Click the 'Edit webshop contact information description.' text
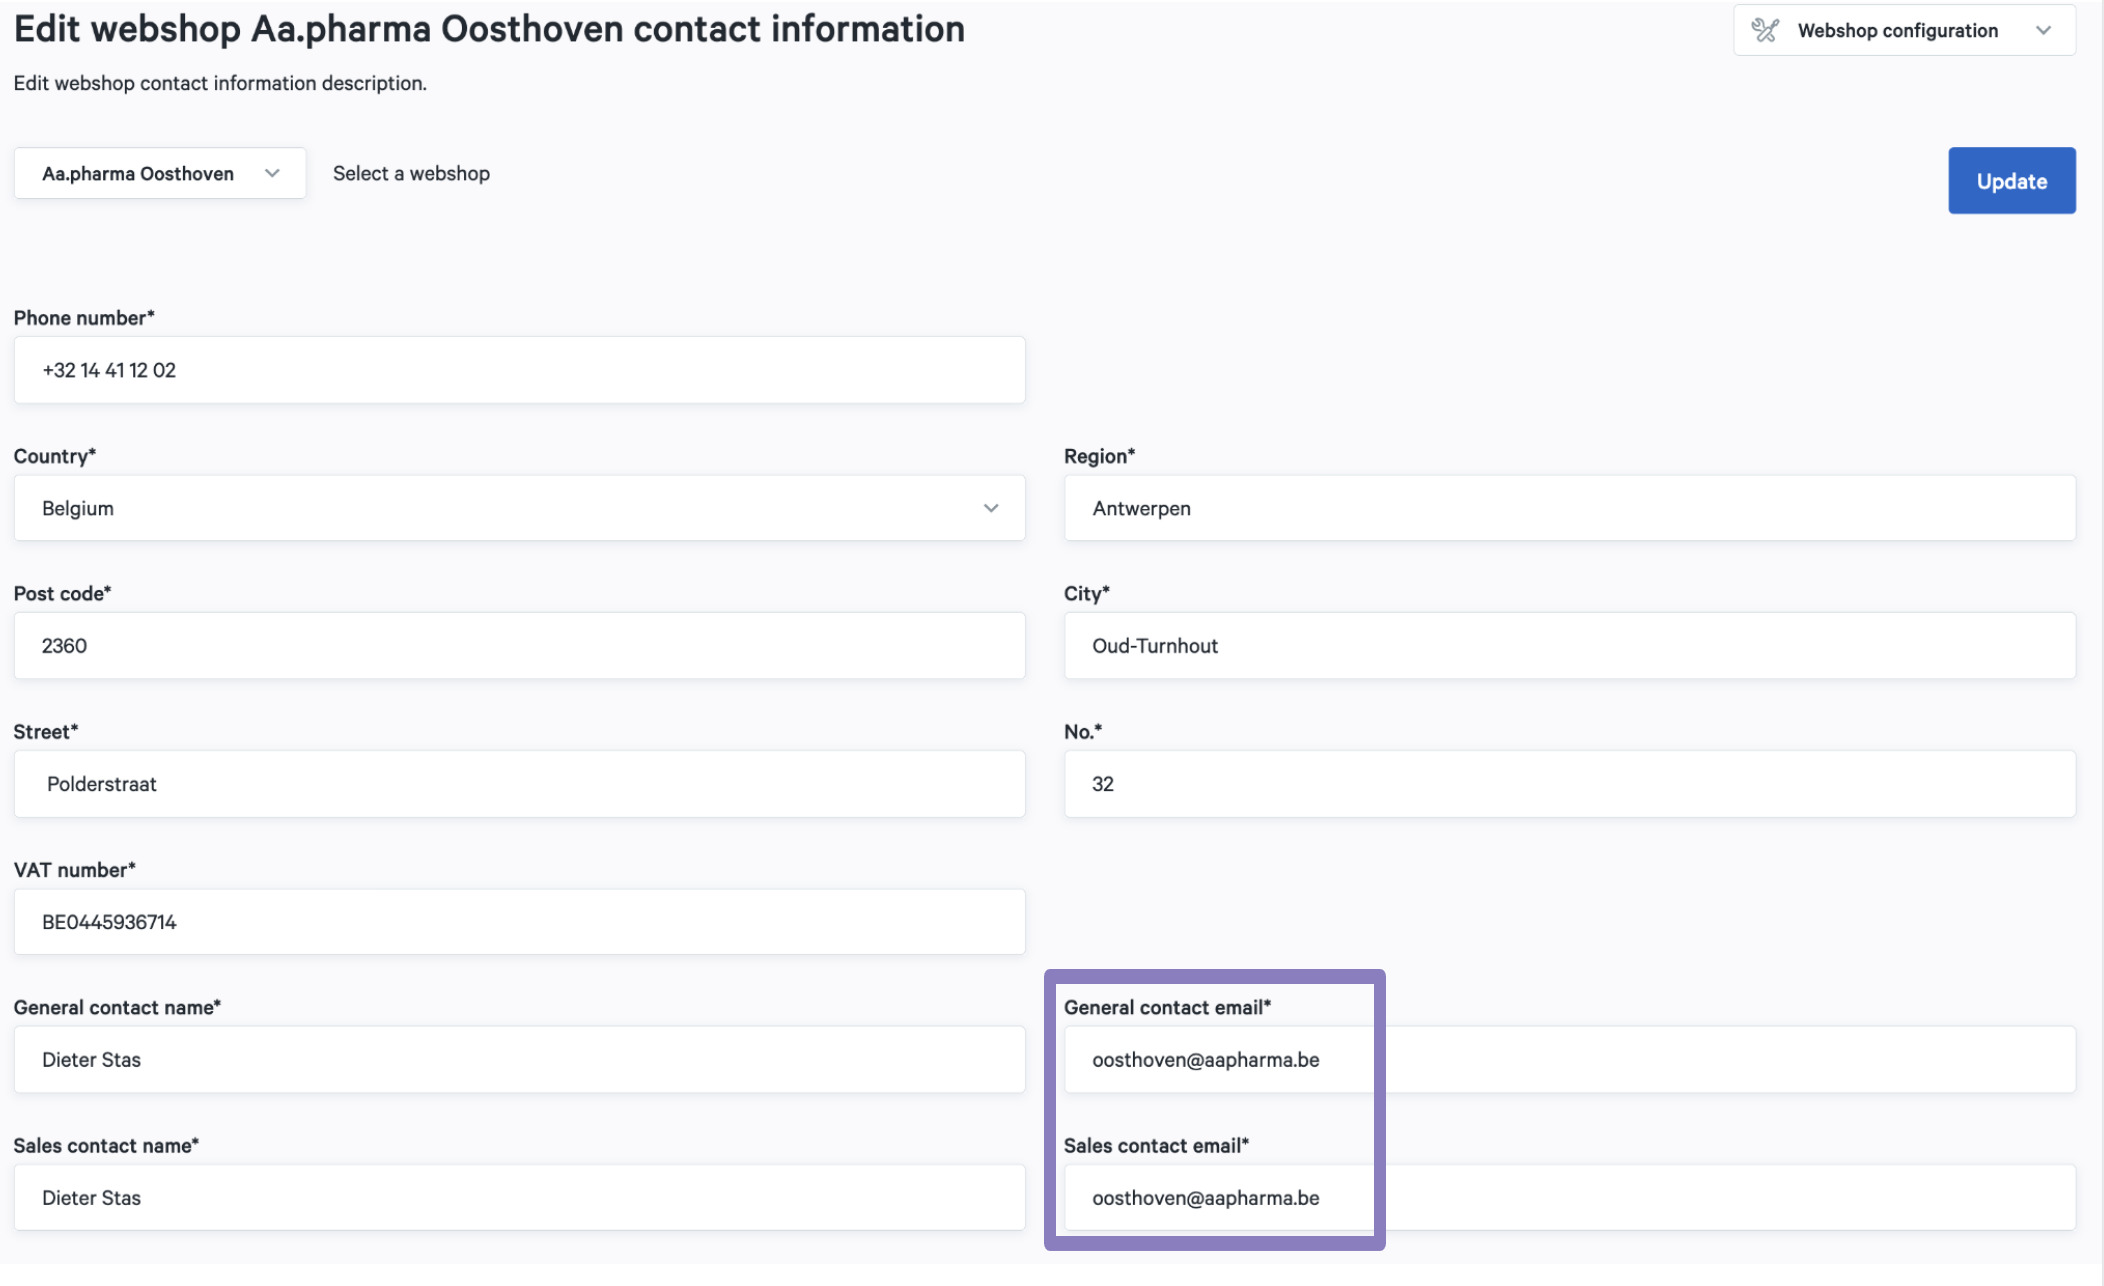 [x=220, y=83]
